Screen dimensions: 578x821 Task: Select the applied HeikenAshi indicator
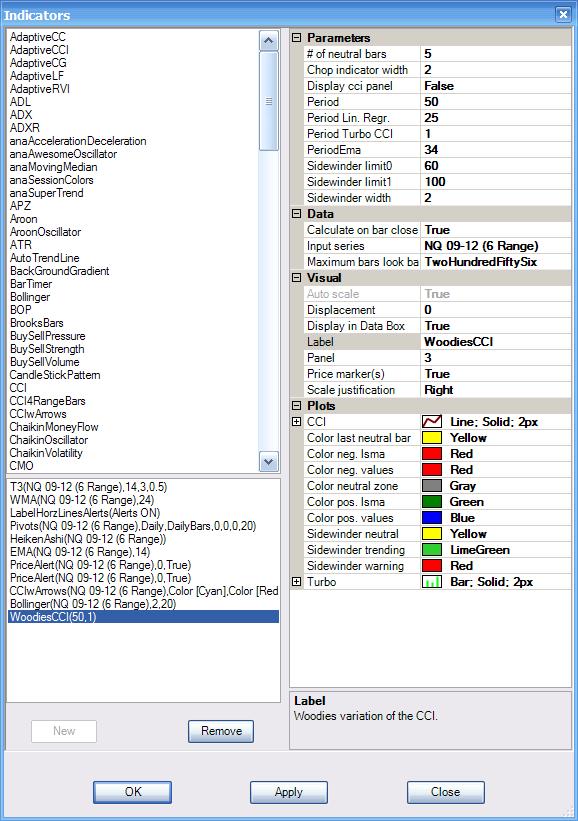(87, 539)
